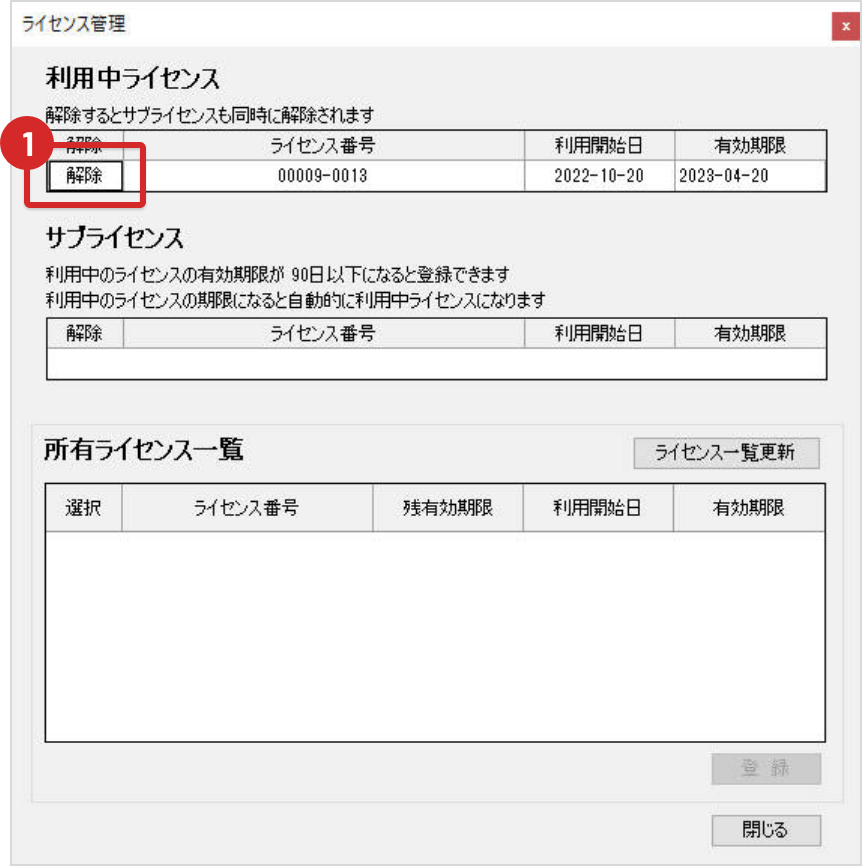
Task: Click the 利用開始日 header in the サブライセンス table
Action: pyautogui.click(x=599, y=333)
